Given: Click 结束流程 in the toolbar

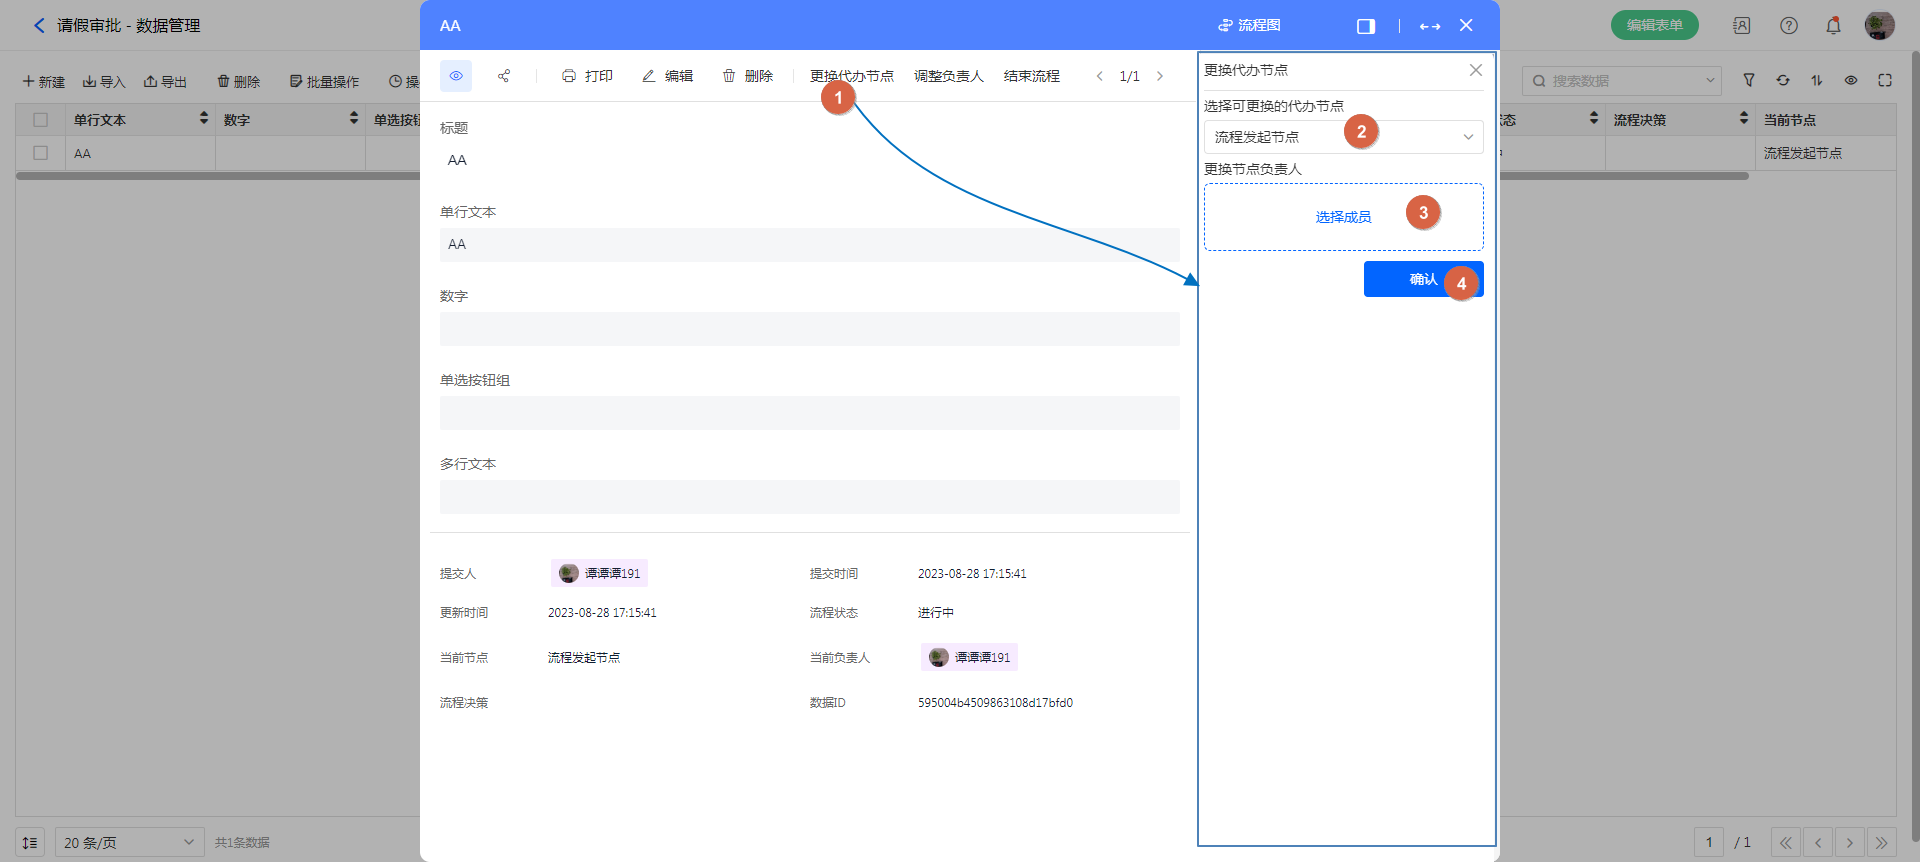Looking at the screenshot, I should coord(1031,76).
